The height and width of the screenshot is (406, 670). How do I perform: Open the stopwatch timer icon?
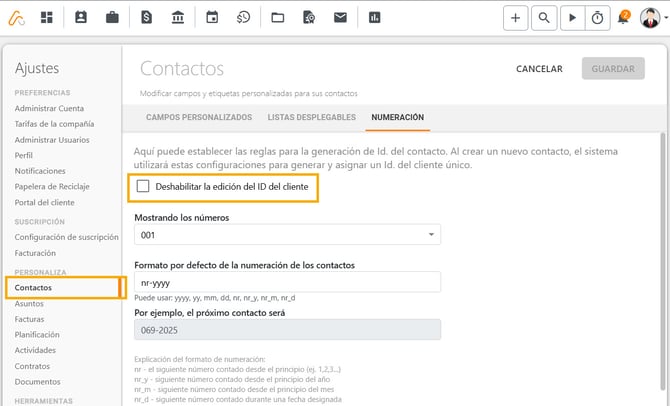597,18
